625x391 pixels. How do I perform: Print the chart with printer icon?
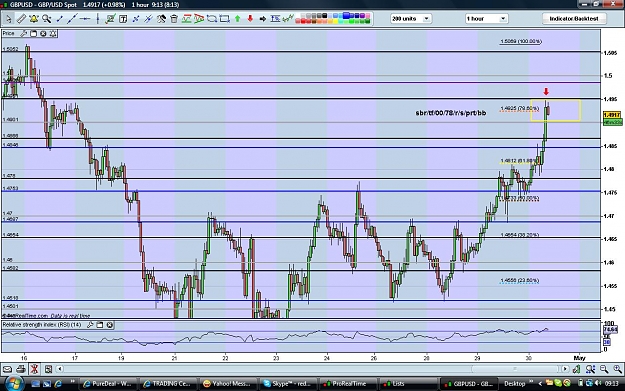click(x=21, y=369)
